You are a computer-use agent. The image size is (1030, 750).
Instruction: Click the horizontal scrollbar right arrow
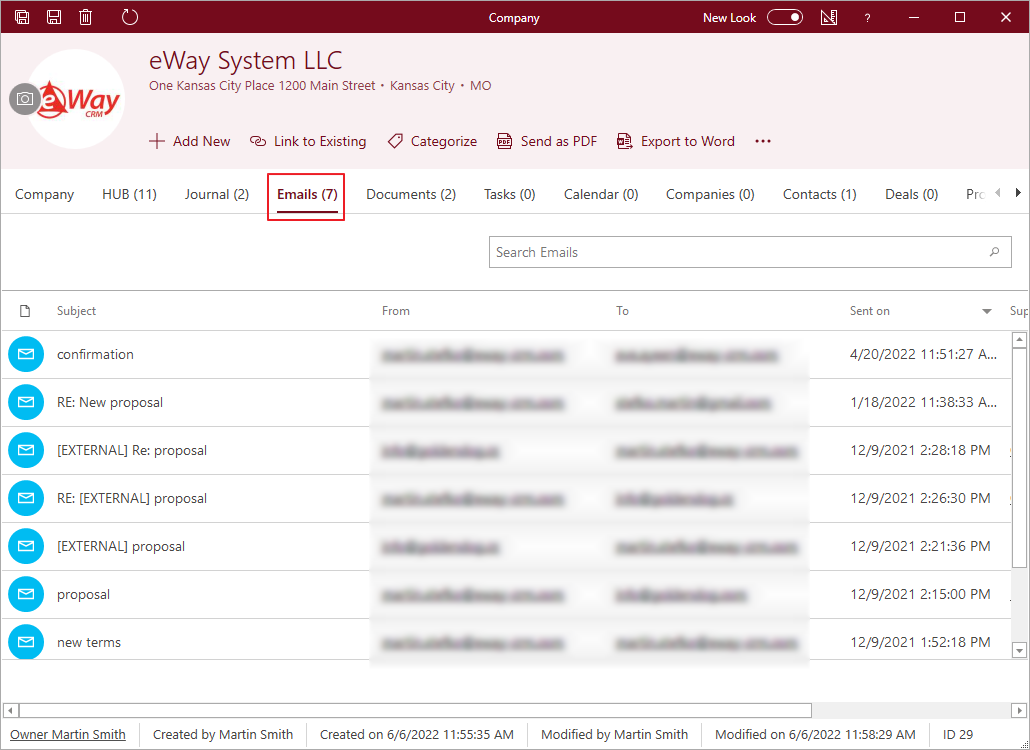pyautogui.click(x=1019, y=711)
